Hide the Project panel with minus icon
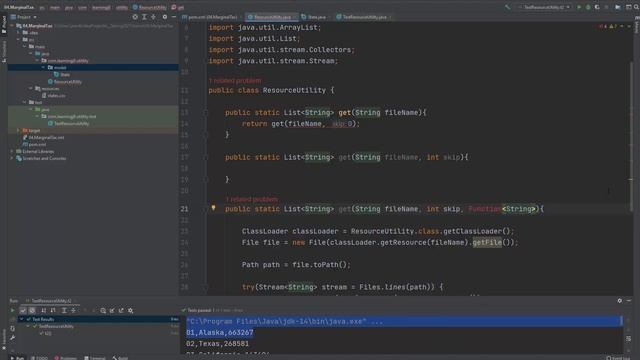Image resolution: width=640 pixels, height=360 pixels. point(174,17)
